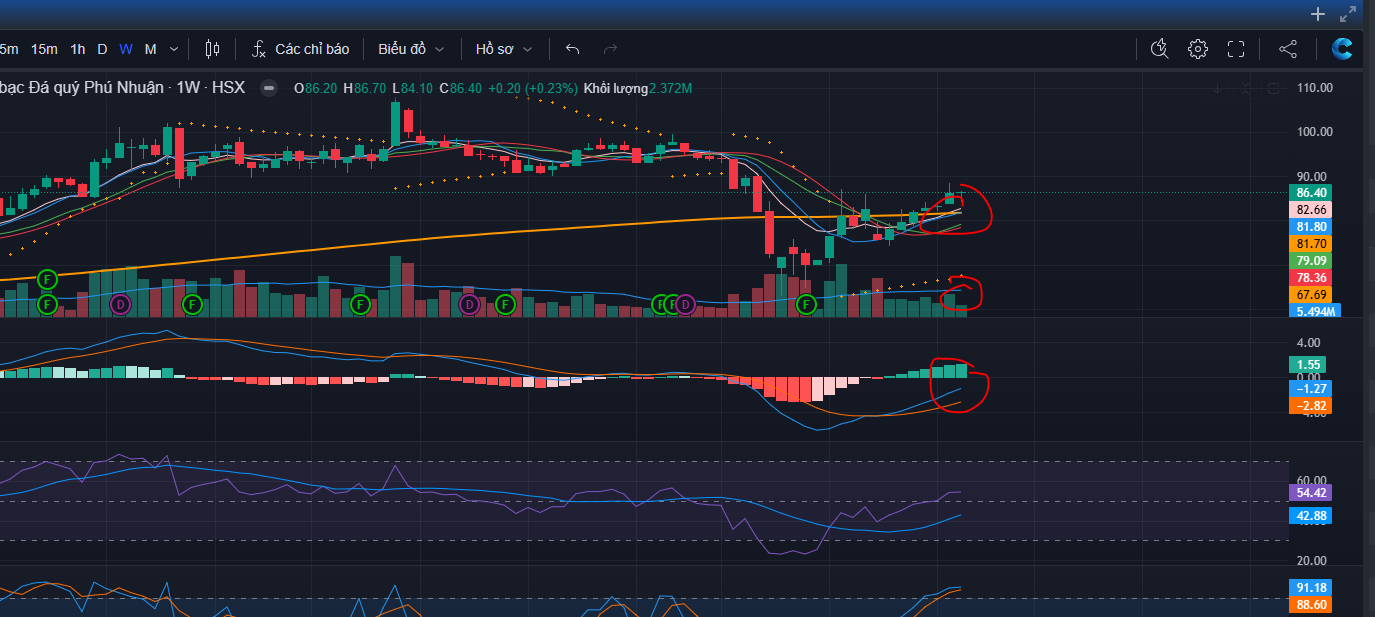Click the Phú Nhuận · 1W · HSX symbol title

pyautogui.click(x=122, y=88)
